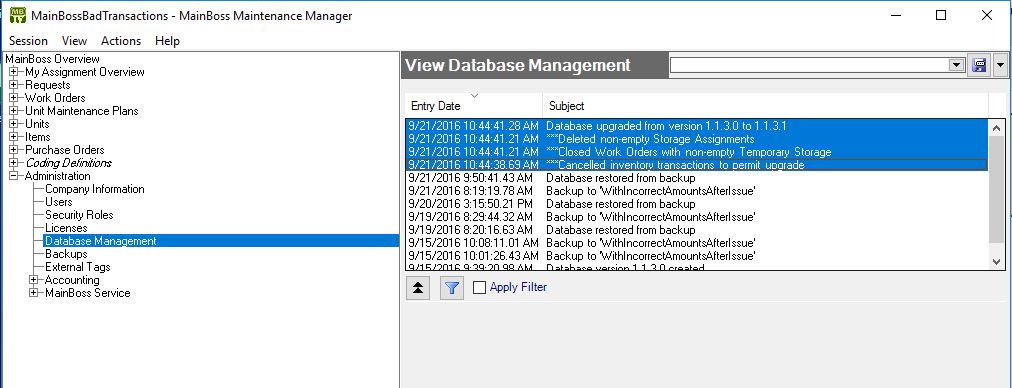The height and width of the screenshot is (388, 1012).
Task: Select MainBoss Overview in the tree
Action: (x=52, y=59)
